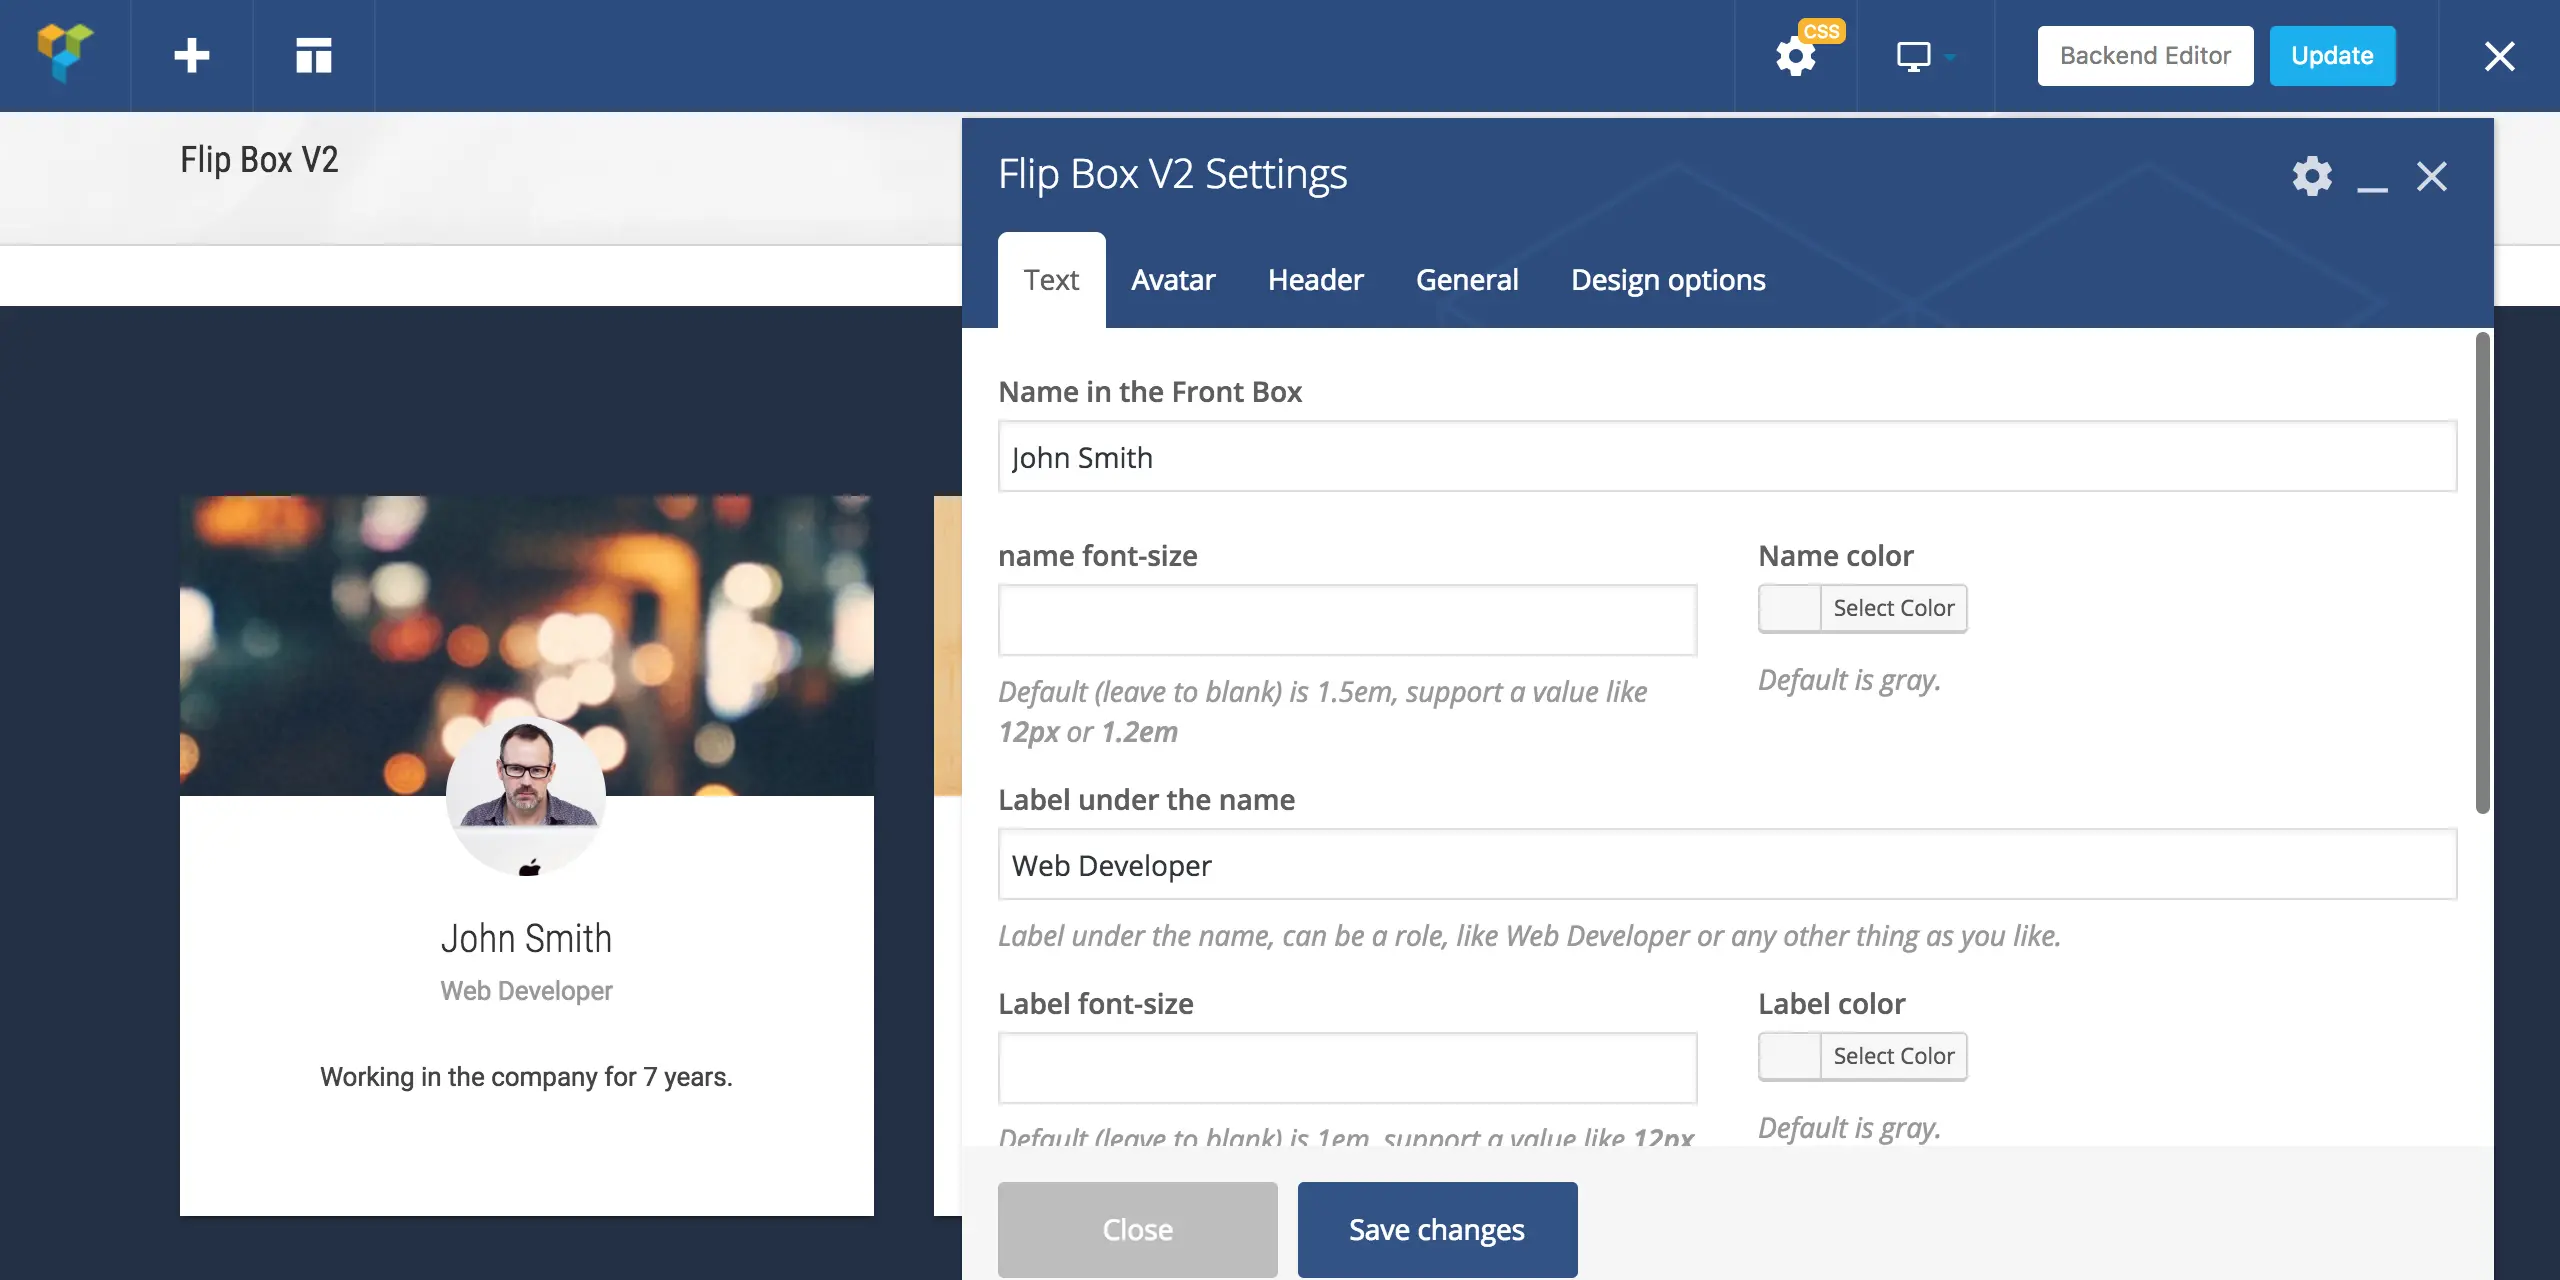Click the name font-size input
The height and width of the screenshot is (1280, 2560).
pos(1347,620)
